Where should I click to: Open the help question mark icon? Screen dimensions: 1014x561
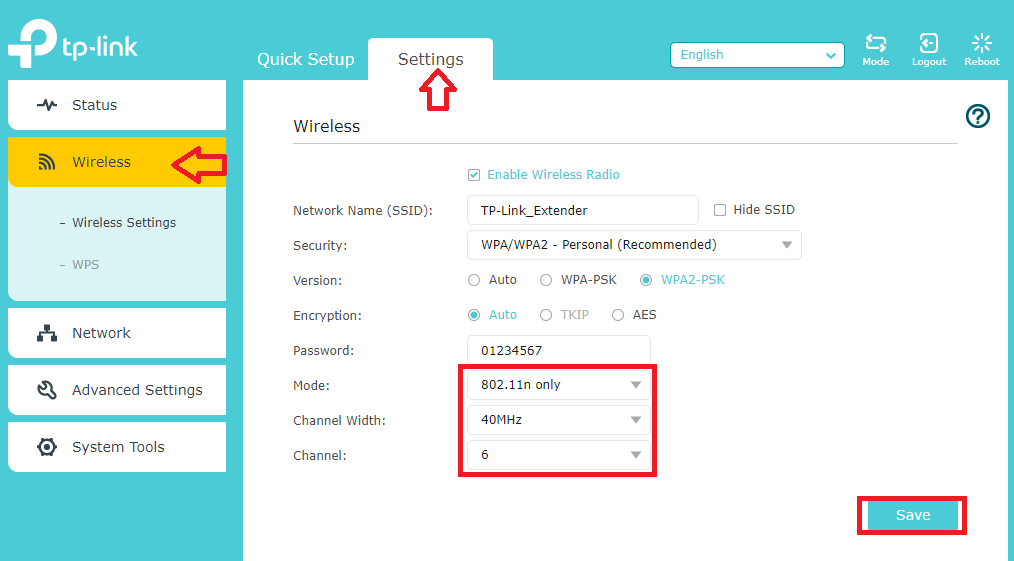click(978, 116)
